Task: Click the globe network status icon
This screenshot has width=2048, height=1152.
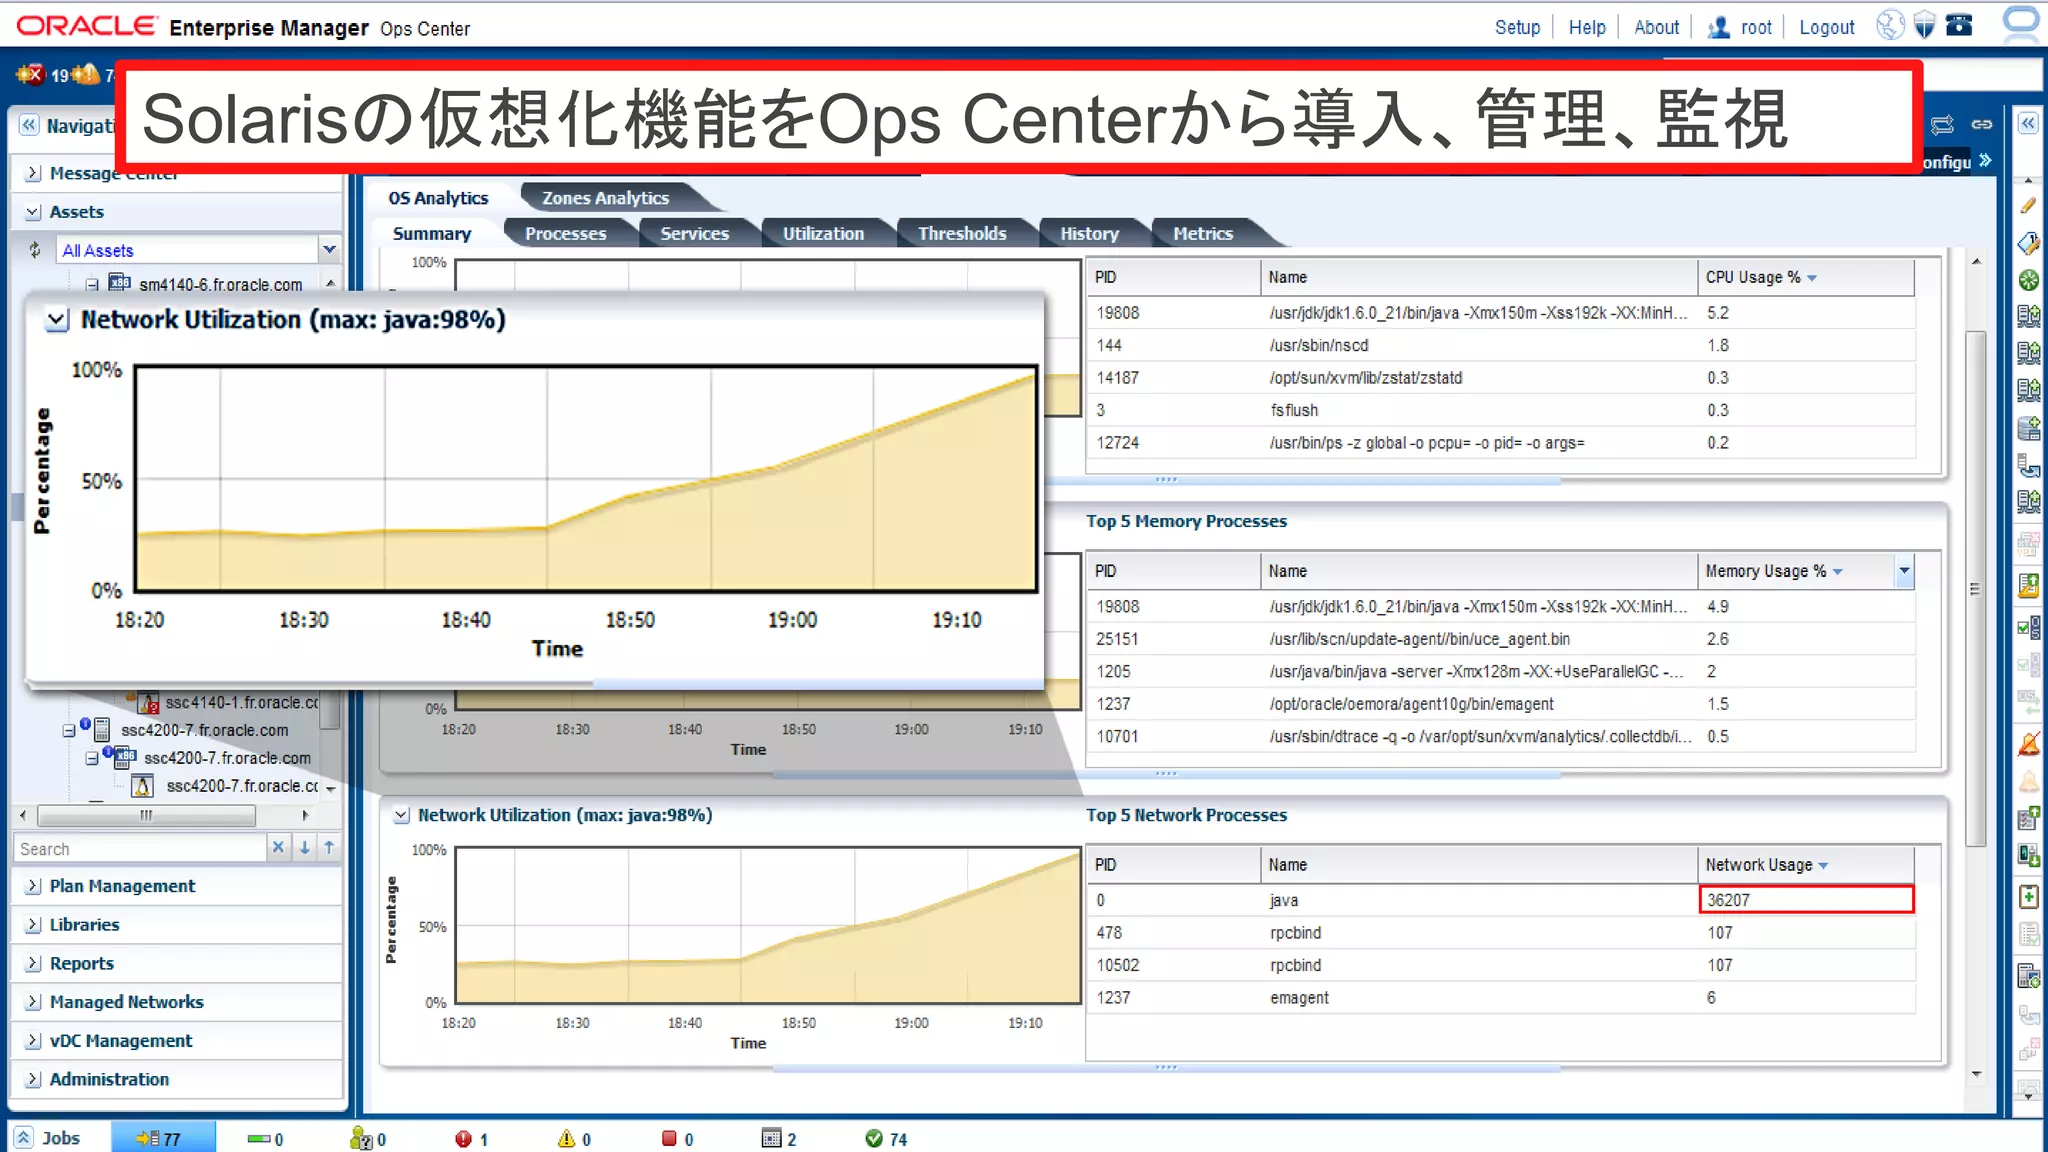Action: point(1889,25)
